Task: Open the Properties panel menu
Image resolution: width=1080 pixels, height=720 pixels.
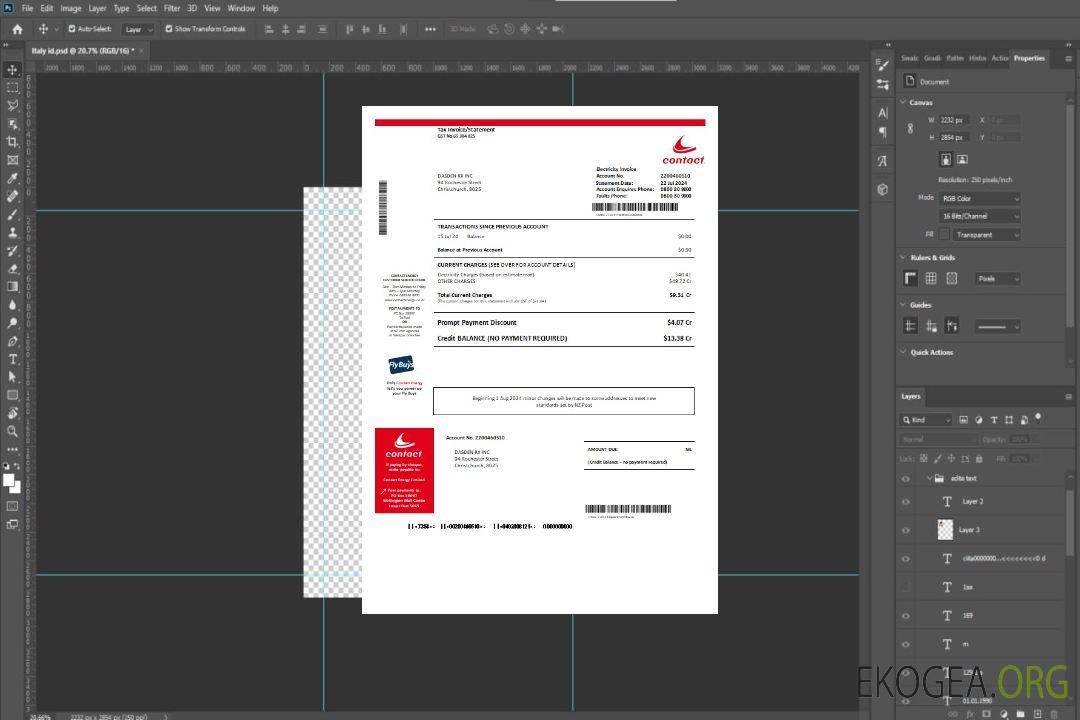Action: pyautogui.click(x=1068, y=59)
